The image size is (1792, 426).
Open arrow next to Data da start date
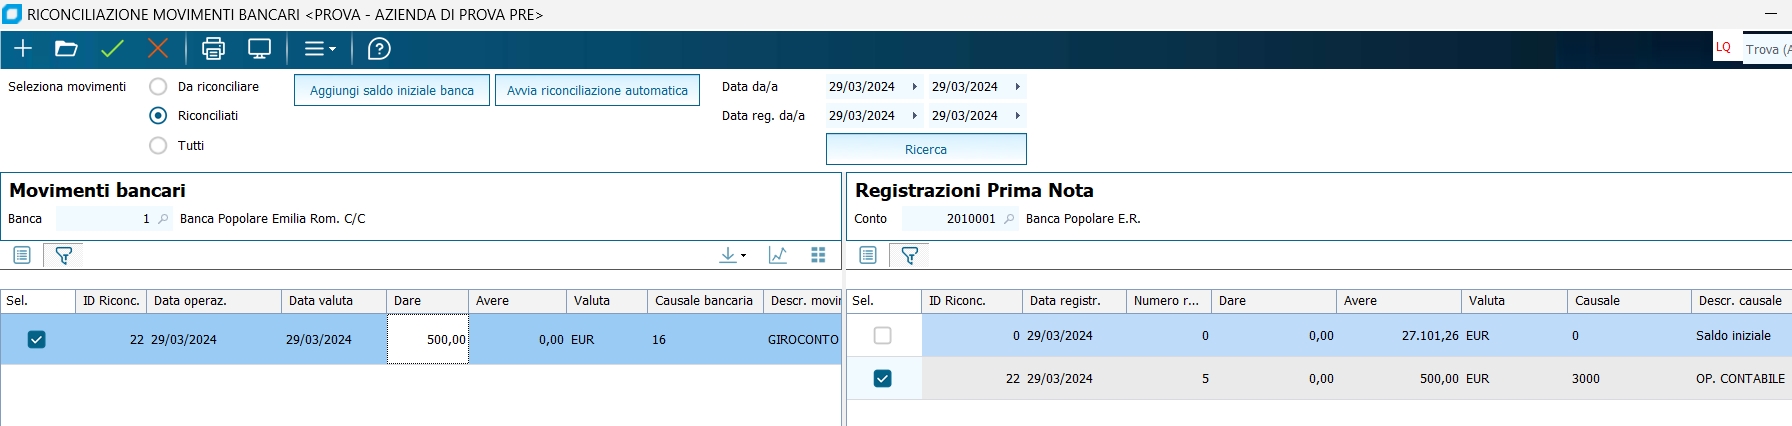914,87
